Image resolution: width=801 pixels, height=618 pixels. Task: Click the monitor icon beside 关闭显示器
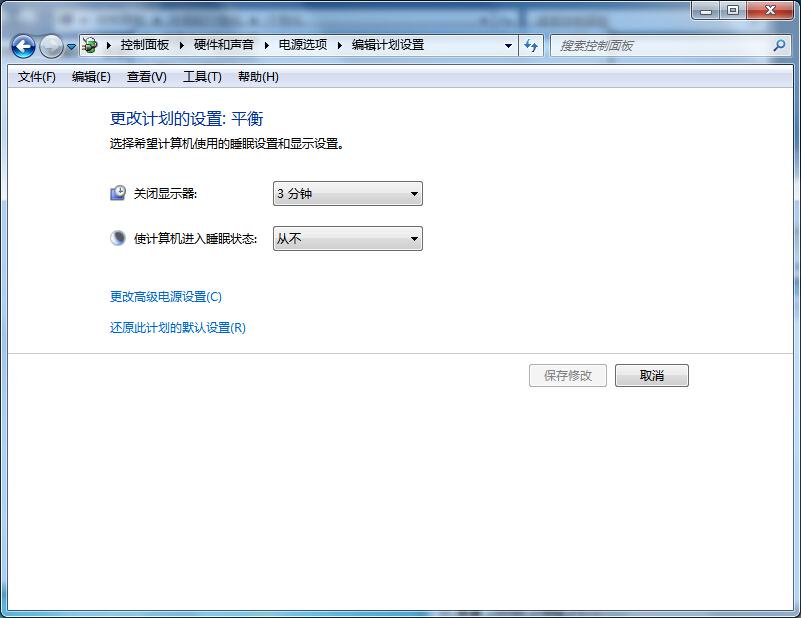118,193
